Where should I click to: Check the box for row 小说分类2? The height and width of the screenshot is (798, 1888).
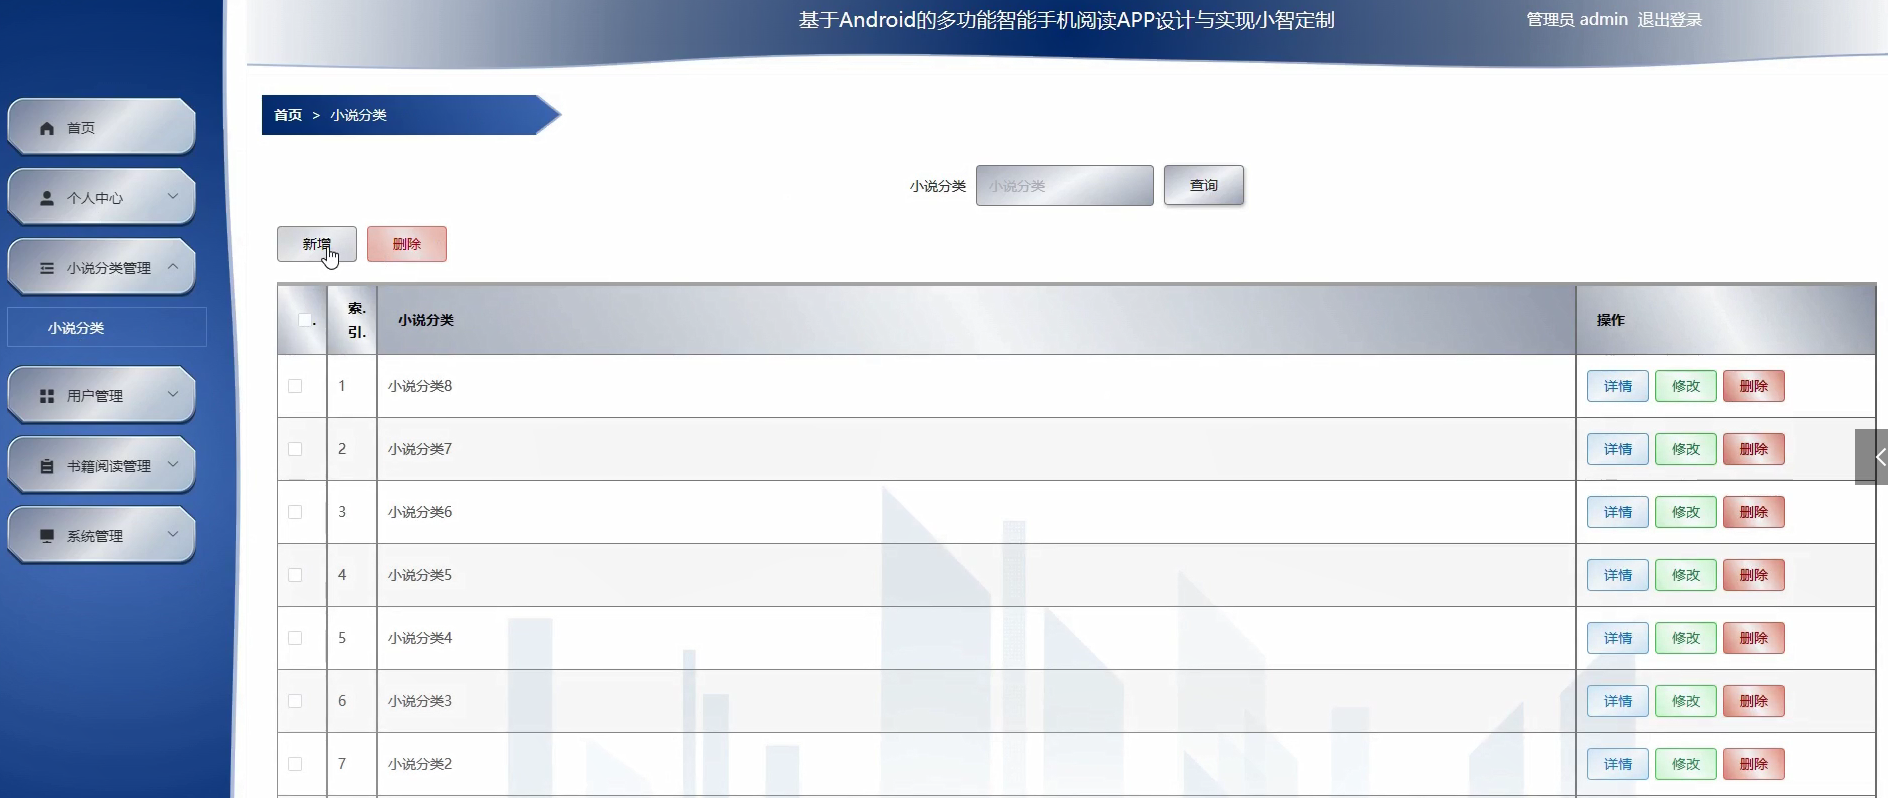tap(295, 764)
